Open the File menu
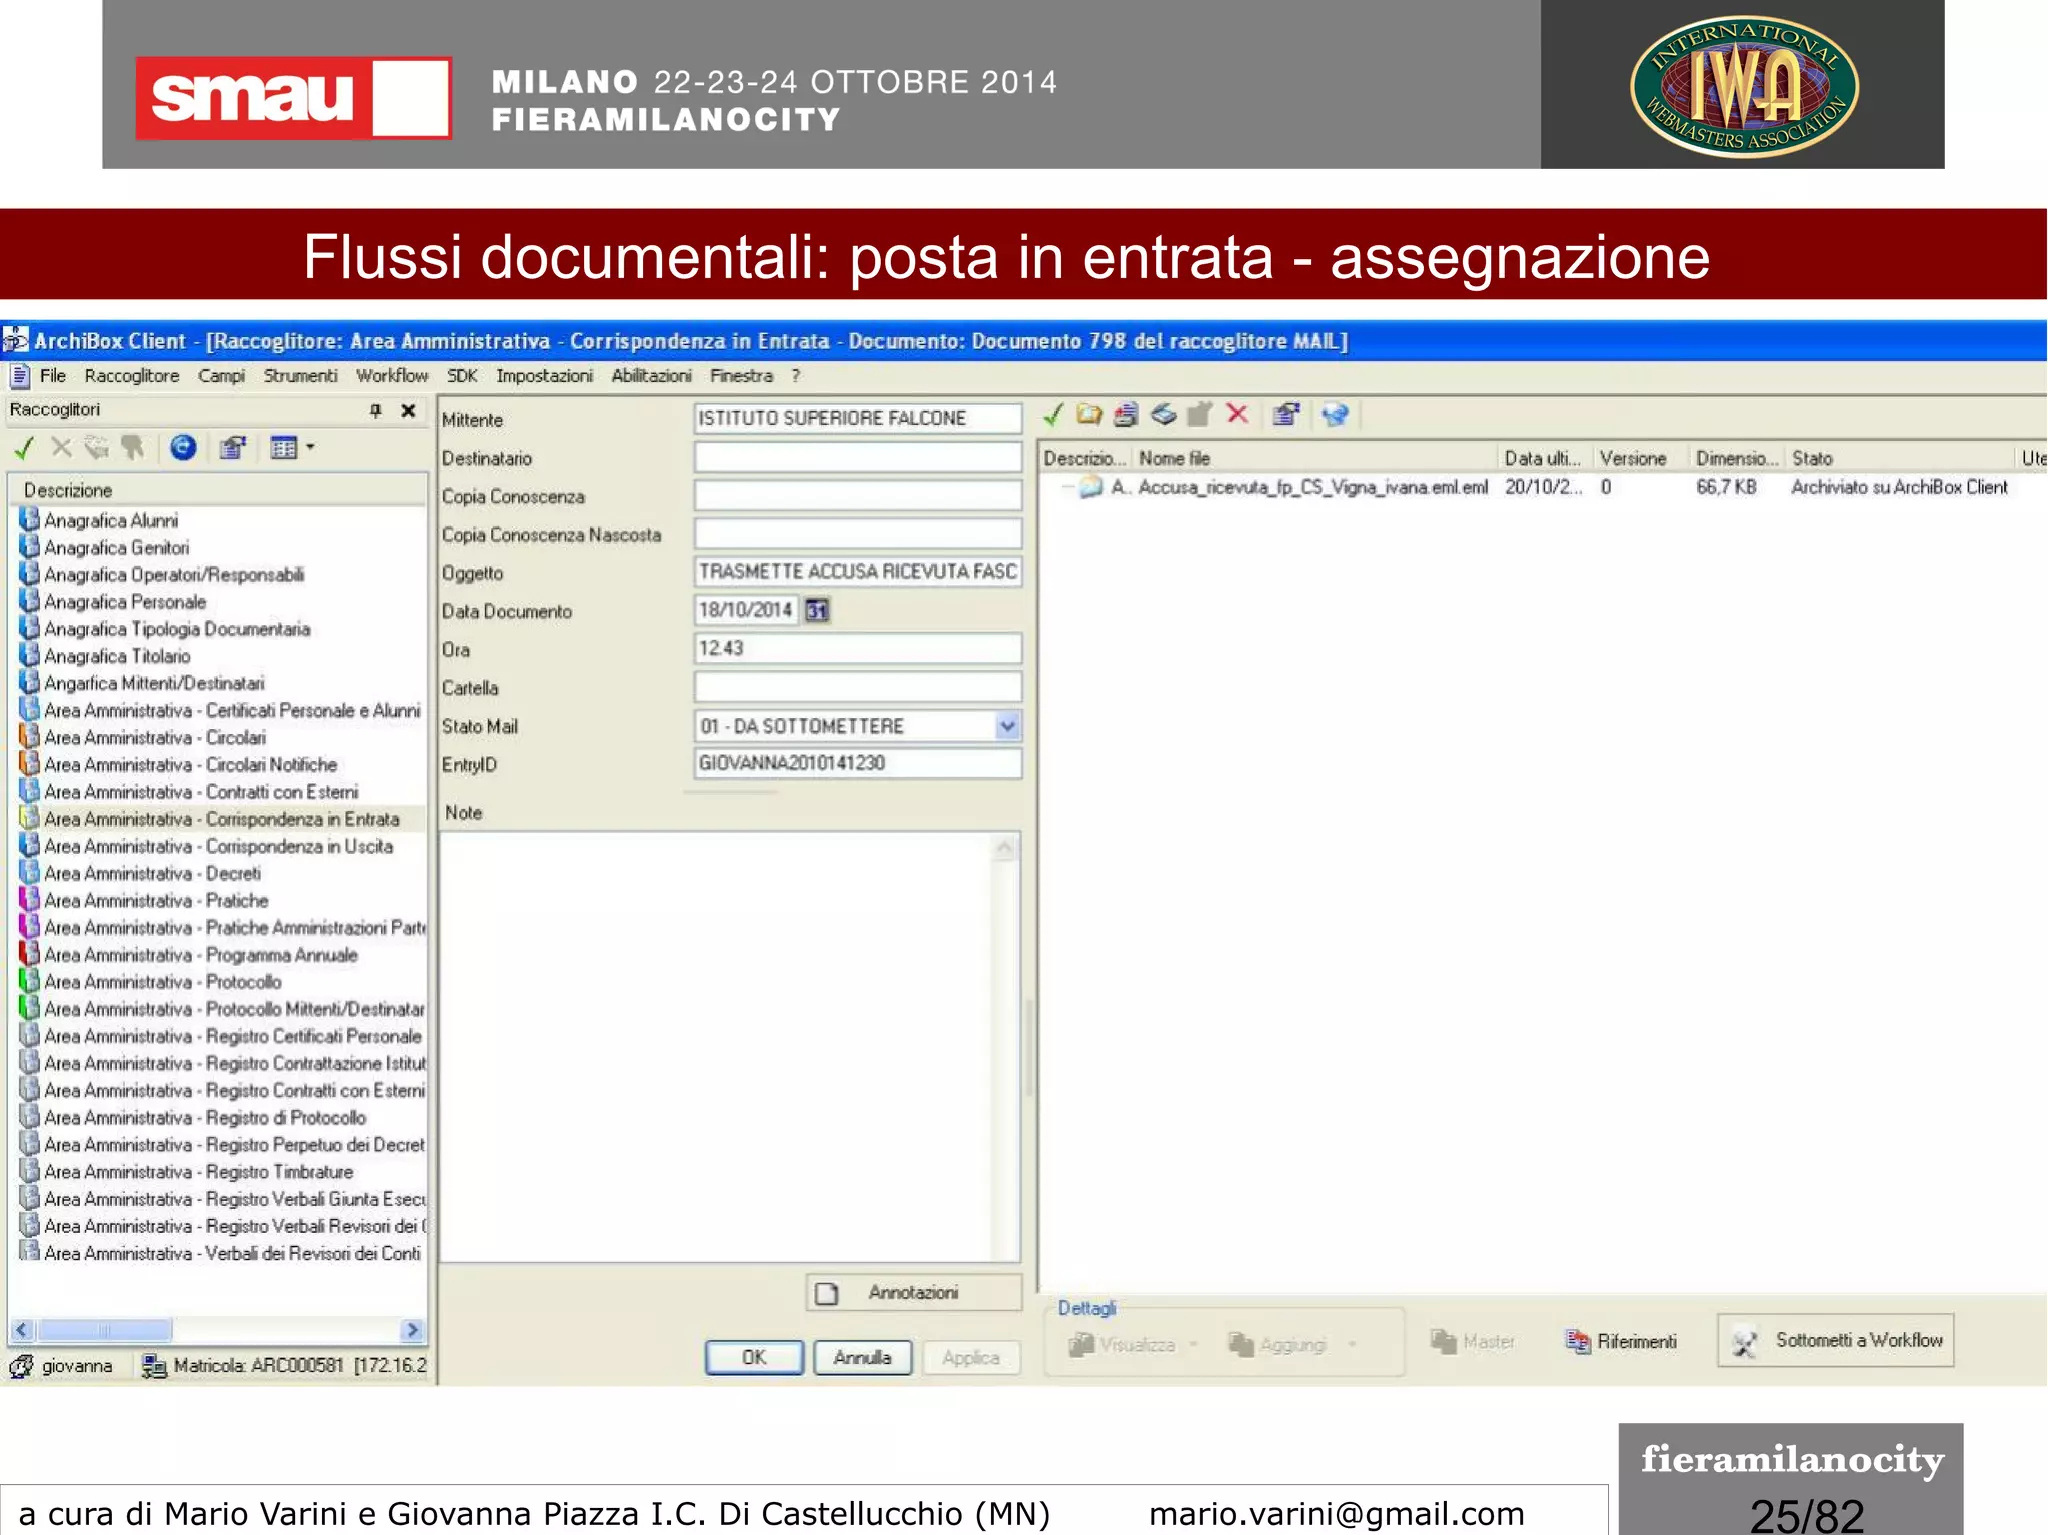Image resolution: width=2048 pixels, height=1535 pixels. 53,376
